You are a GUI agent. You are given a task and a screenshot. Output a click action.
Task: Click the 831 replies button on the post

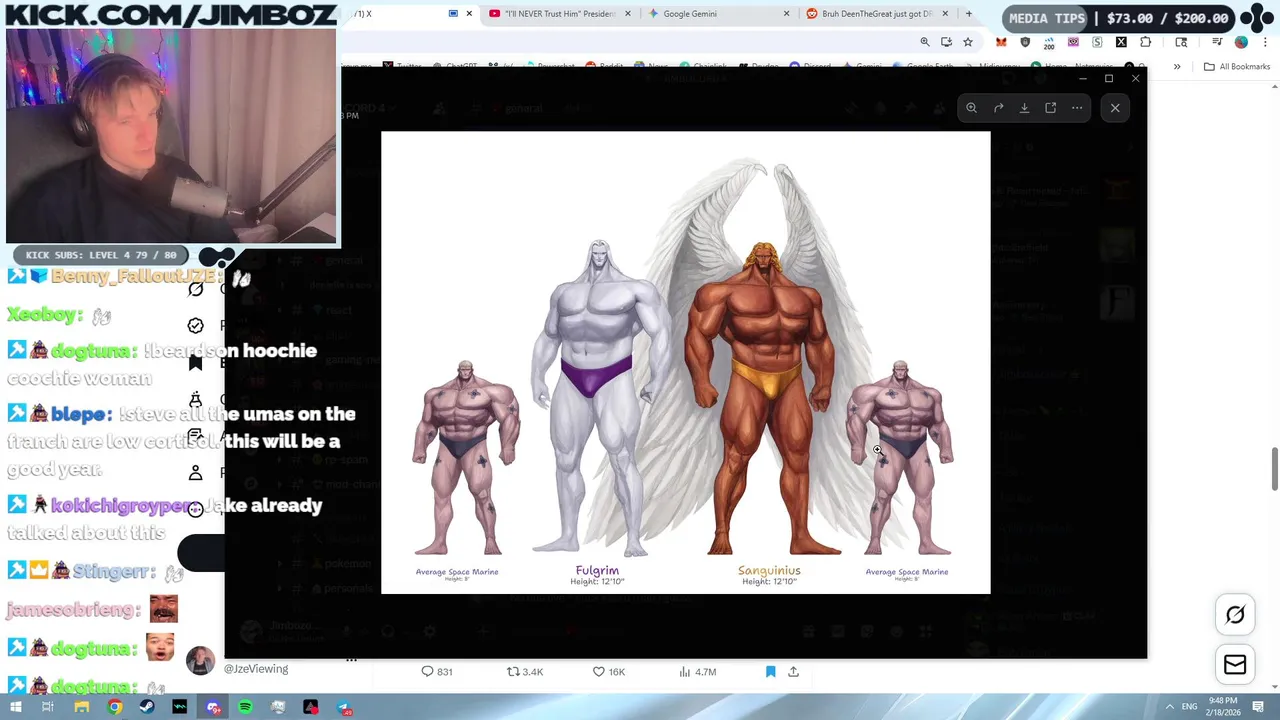point(437,672)
